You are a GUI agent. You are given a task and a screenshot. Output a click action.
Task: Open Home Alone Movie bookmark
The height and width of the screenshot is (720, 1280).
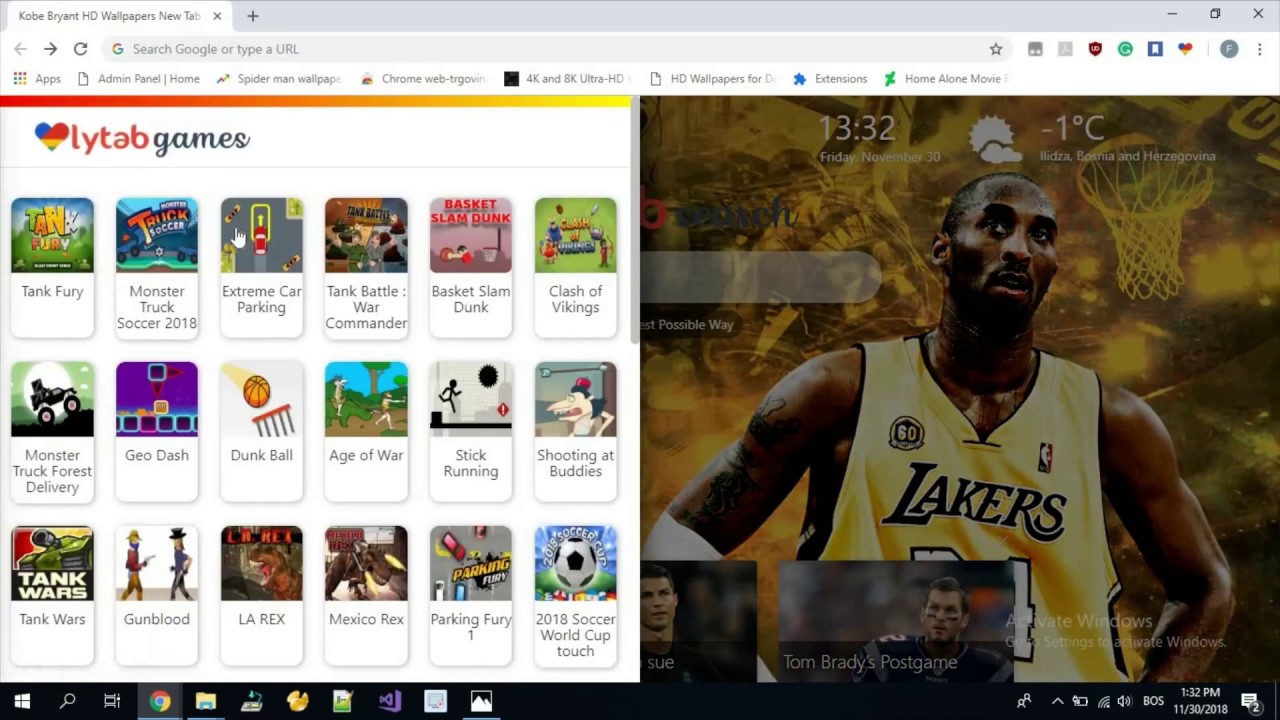pyautogui.click(x=945, y=78)
